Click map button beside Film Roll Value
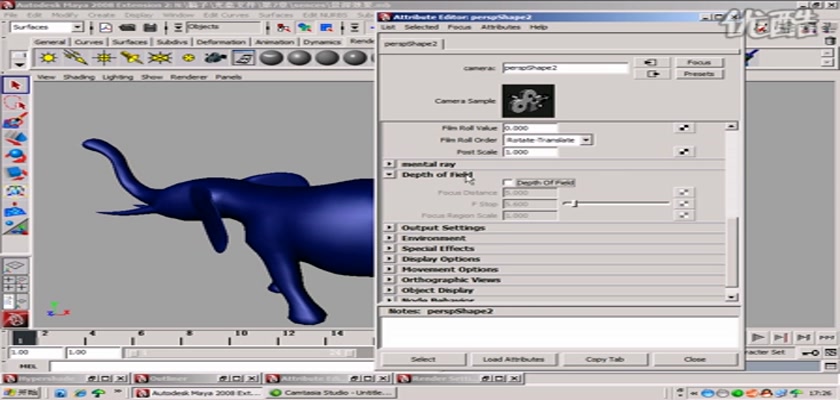 pos(684,128)
